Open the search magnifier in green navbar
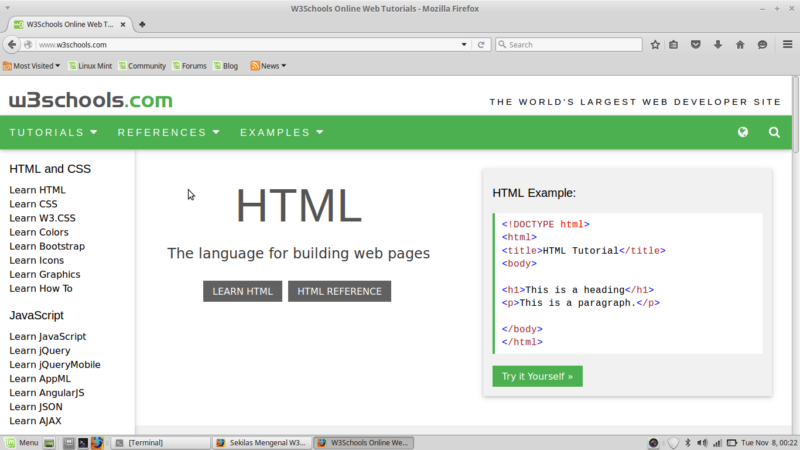The height and width of the screenshot is (450, 800). (x=774, y=132)
